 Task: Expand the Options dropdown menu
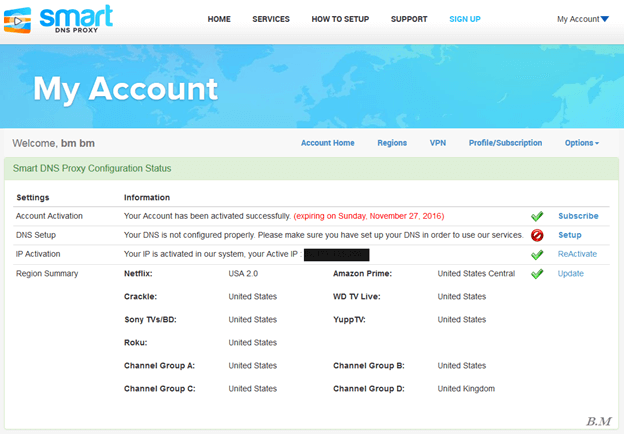coord(581,143)
